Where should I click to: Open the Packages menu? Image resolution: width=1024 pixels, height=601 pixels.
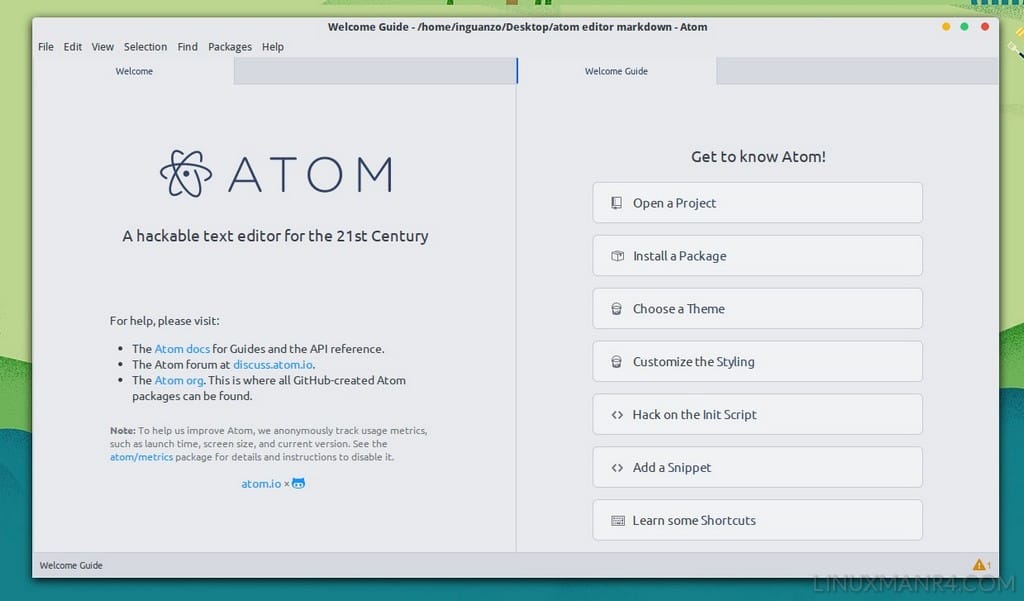(230, 46)
